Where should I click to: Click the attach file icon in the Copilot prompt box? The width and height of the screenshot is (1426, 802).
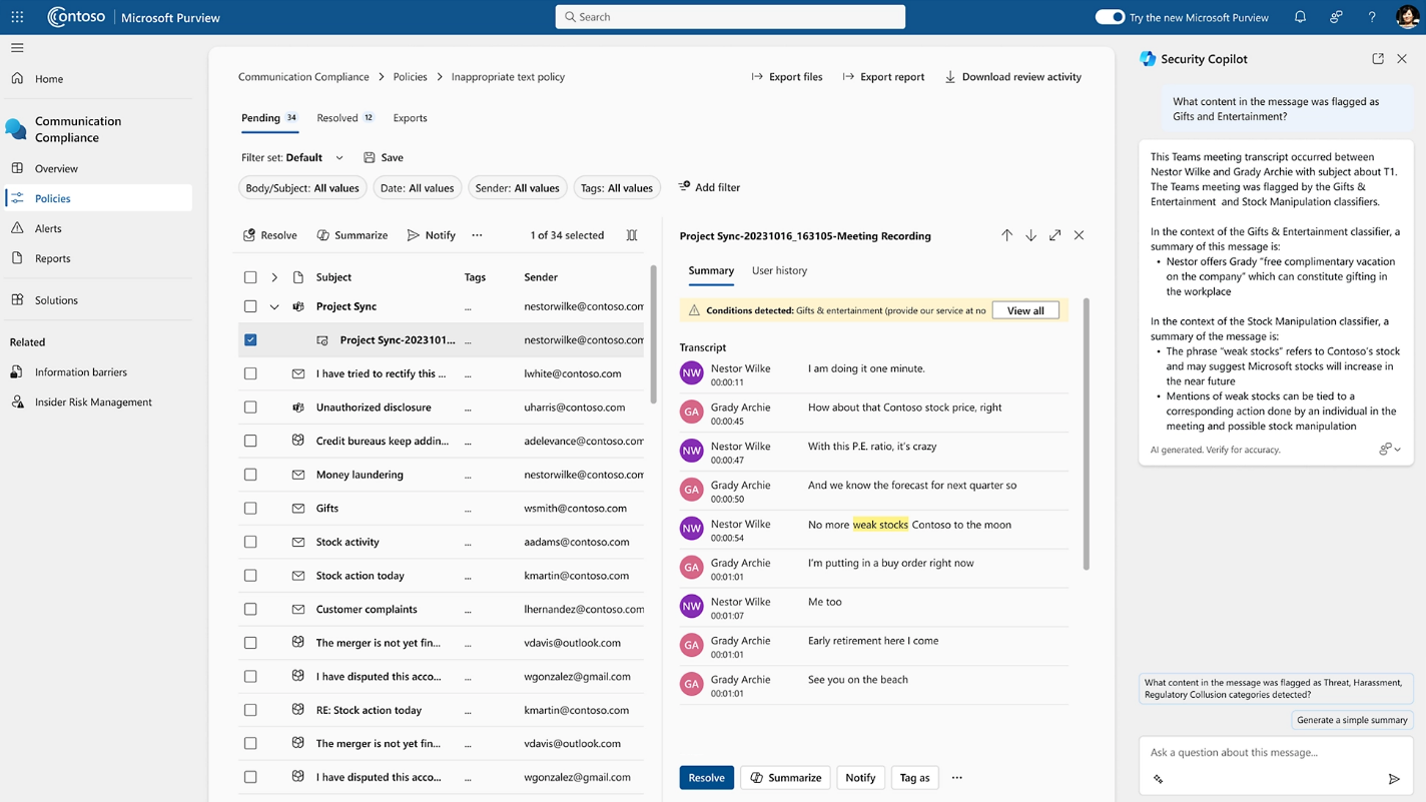(x=1158, y=779)
